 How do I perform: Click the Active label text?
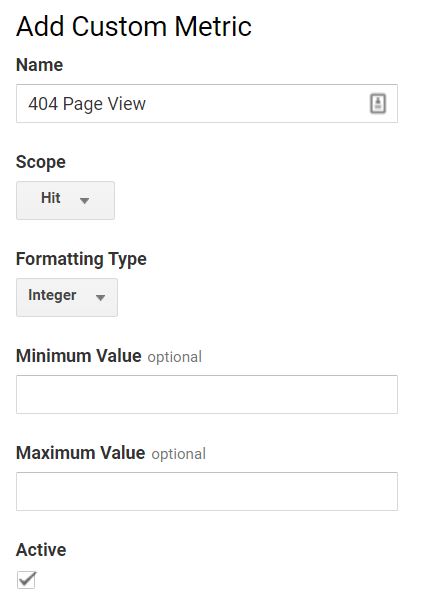coord(41,550)
